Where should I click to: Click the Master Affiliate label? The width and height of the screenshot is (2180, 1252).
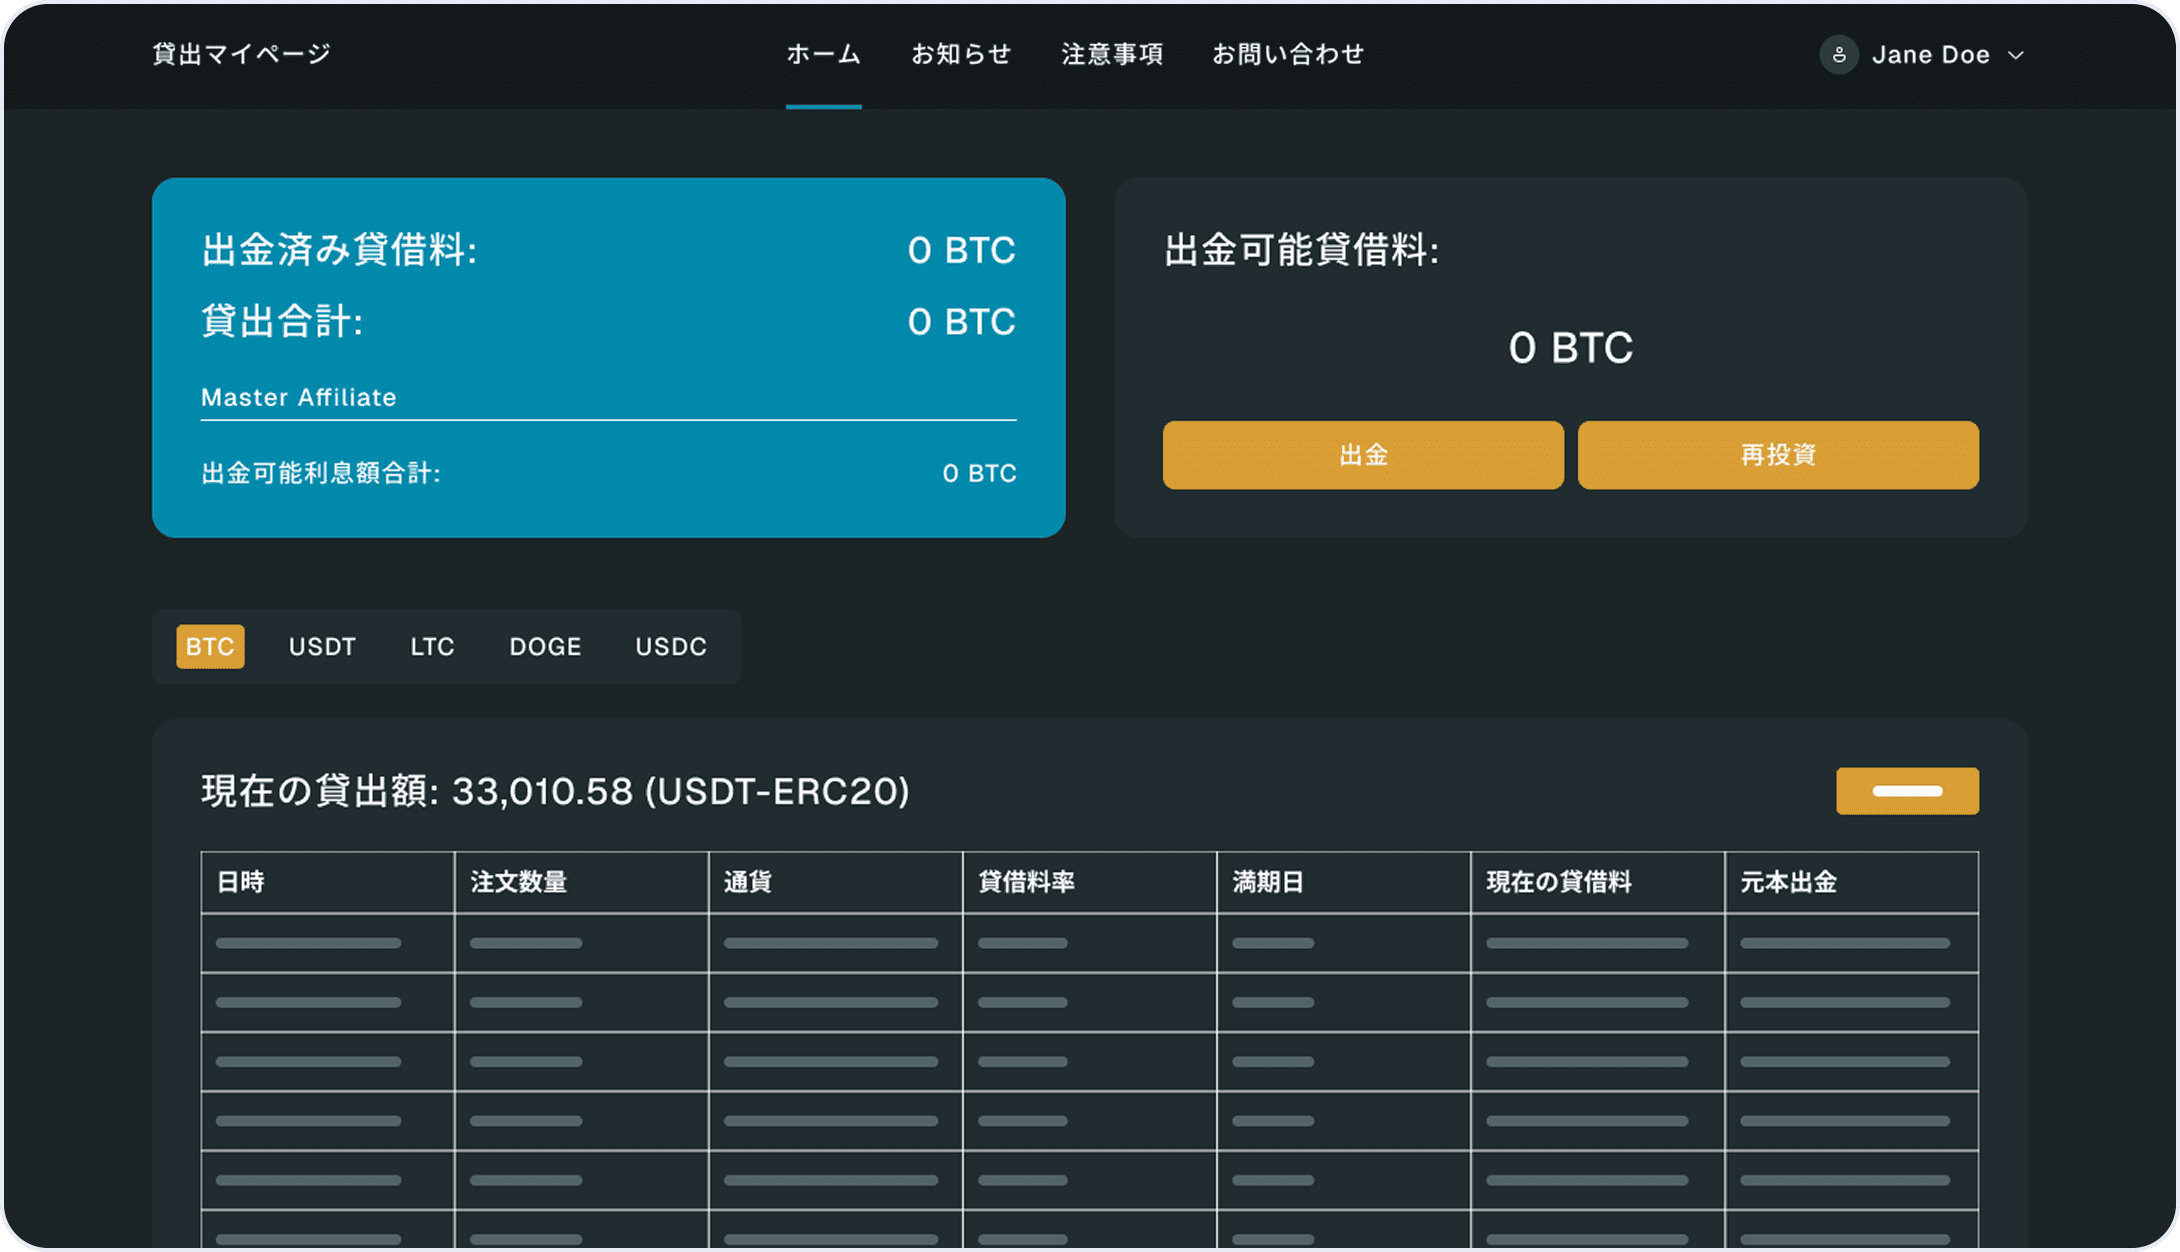tap(298, 398)
